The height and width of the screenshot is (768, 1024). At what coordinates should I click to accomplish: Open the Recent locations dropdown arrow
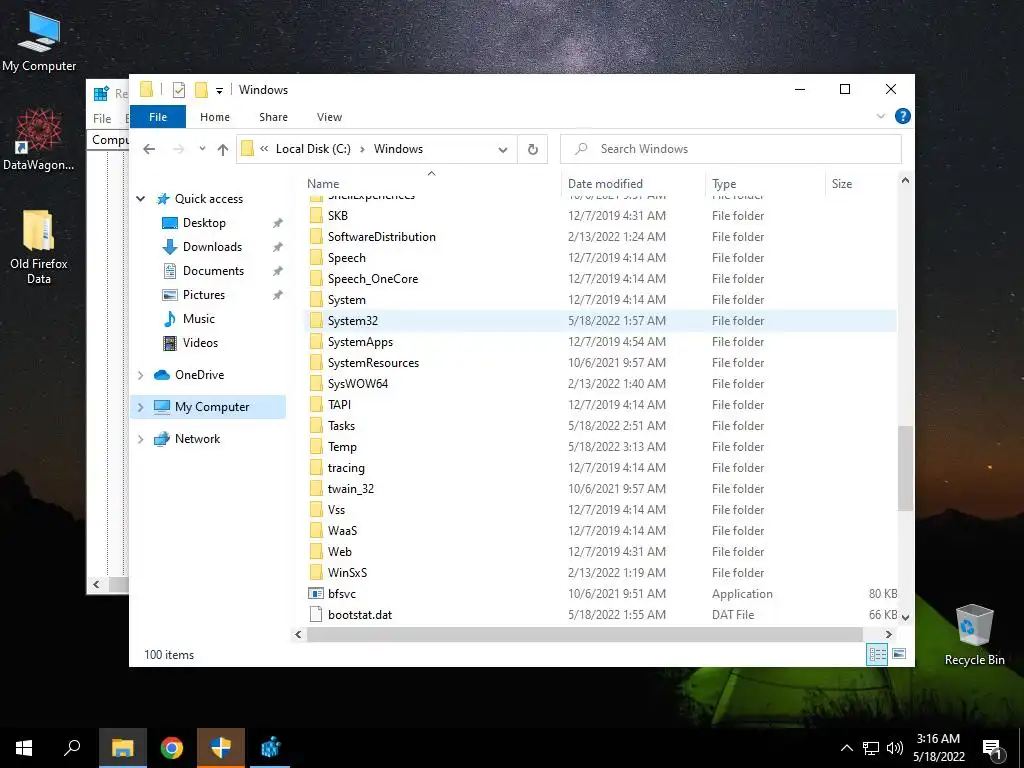pyautogui.click(x=202, y=149)
